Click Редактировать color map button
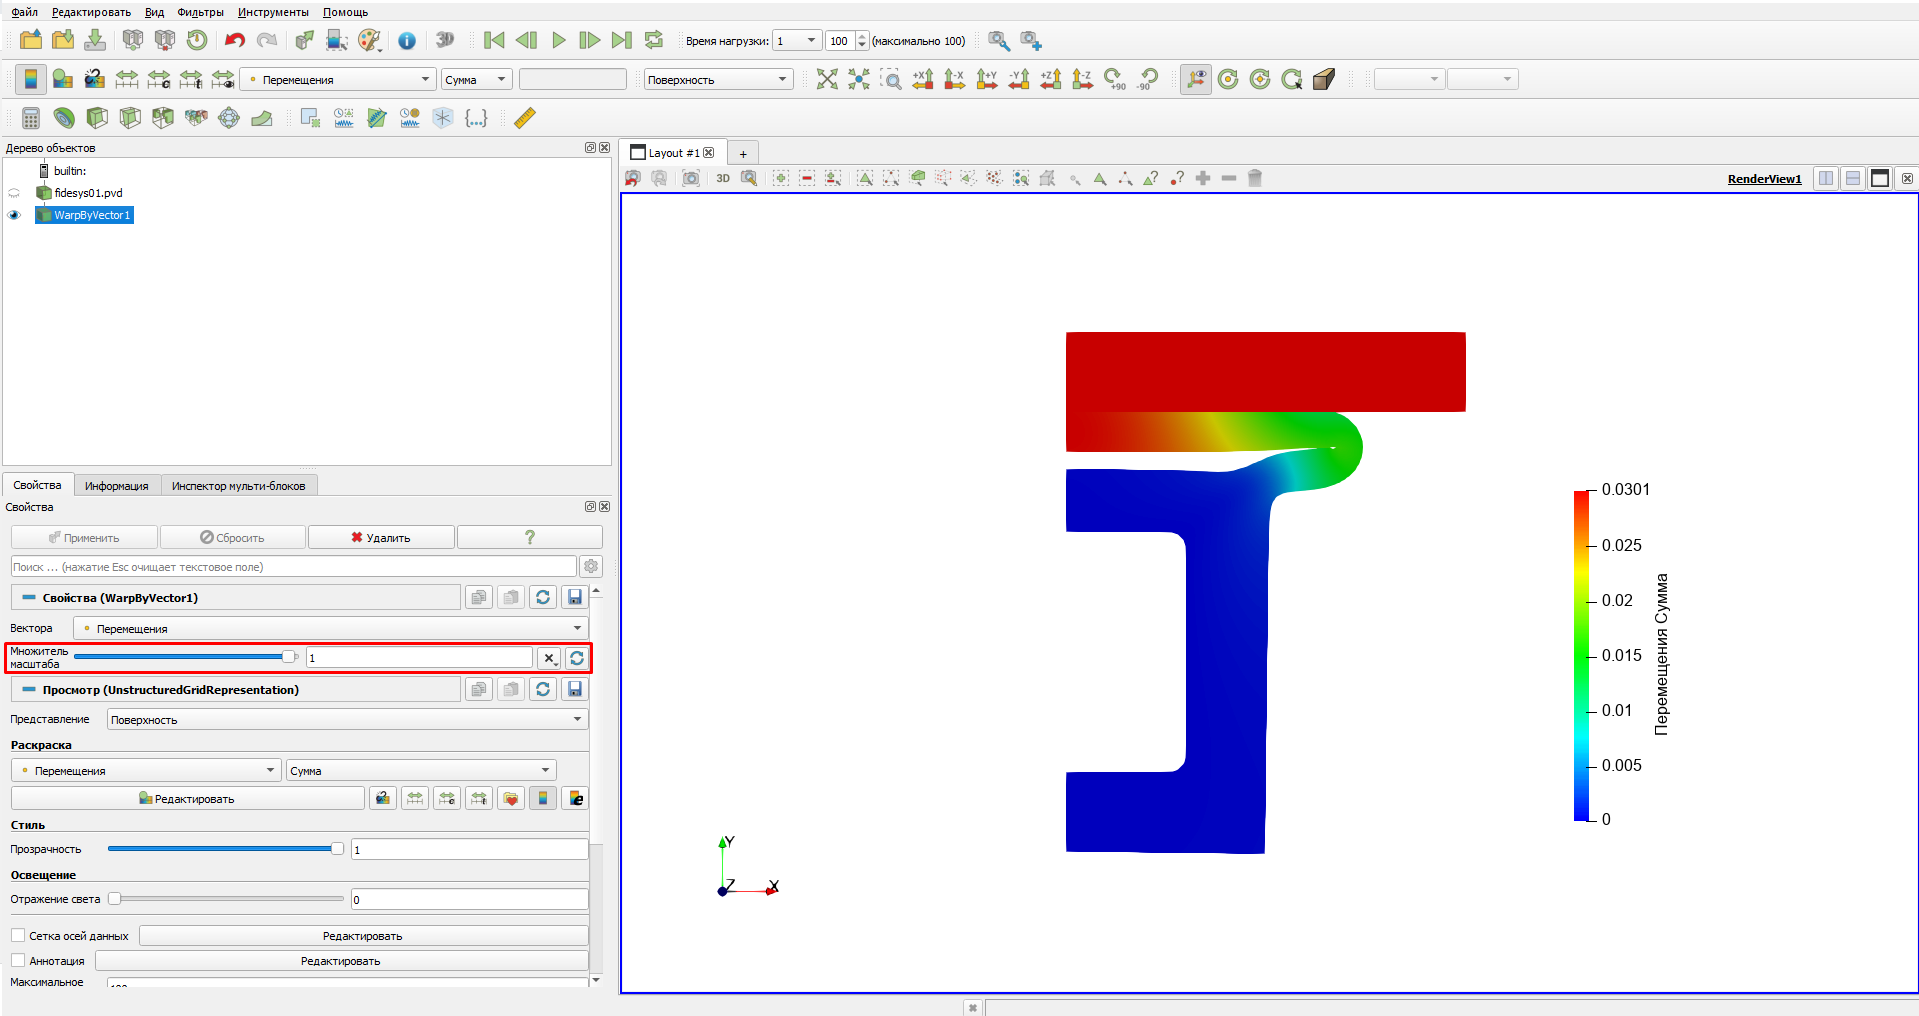Screen dimensions: 1919x1016 click(x=187, y=798)
